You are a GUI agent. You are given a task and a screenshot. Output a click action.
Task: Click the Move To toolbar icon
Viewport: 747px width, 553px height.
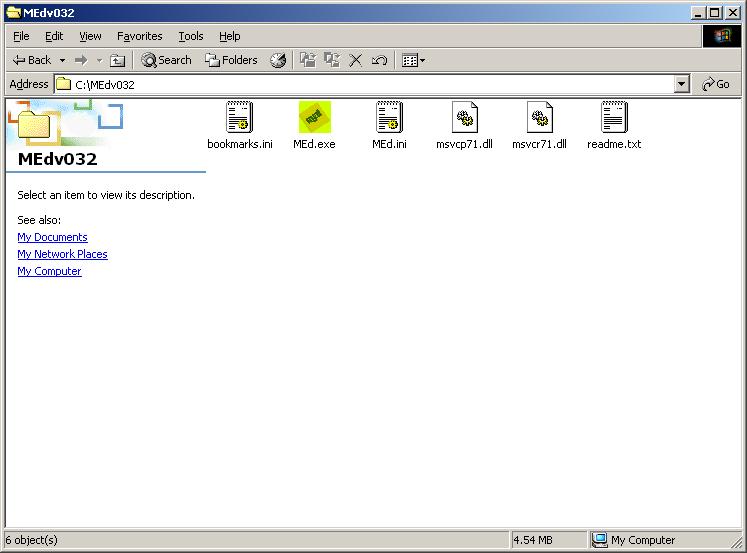click(308, 60)
